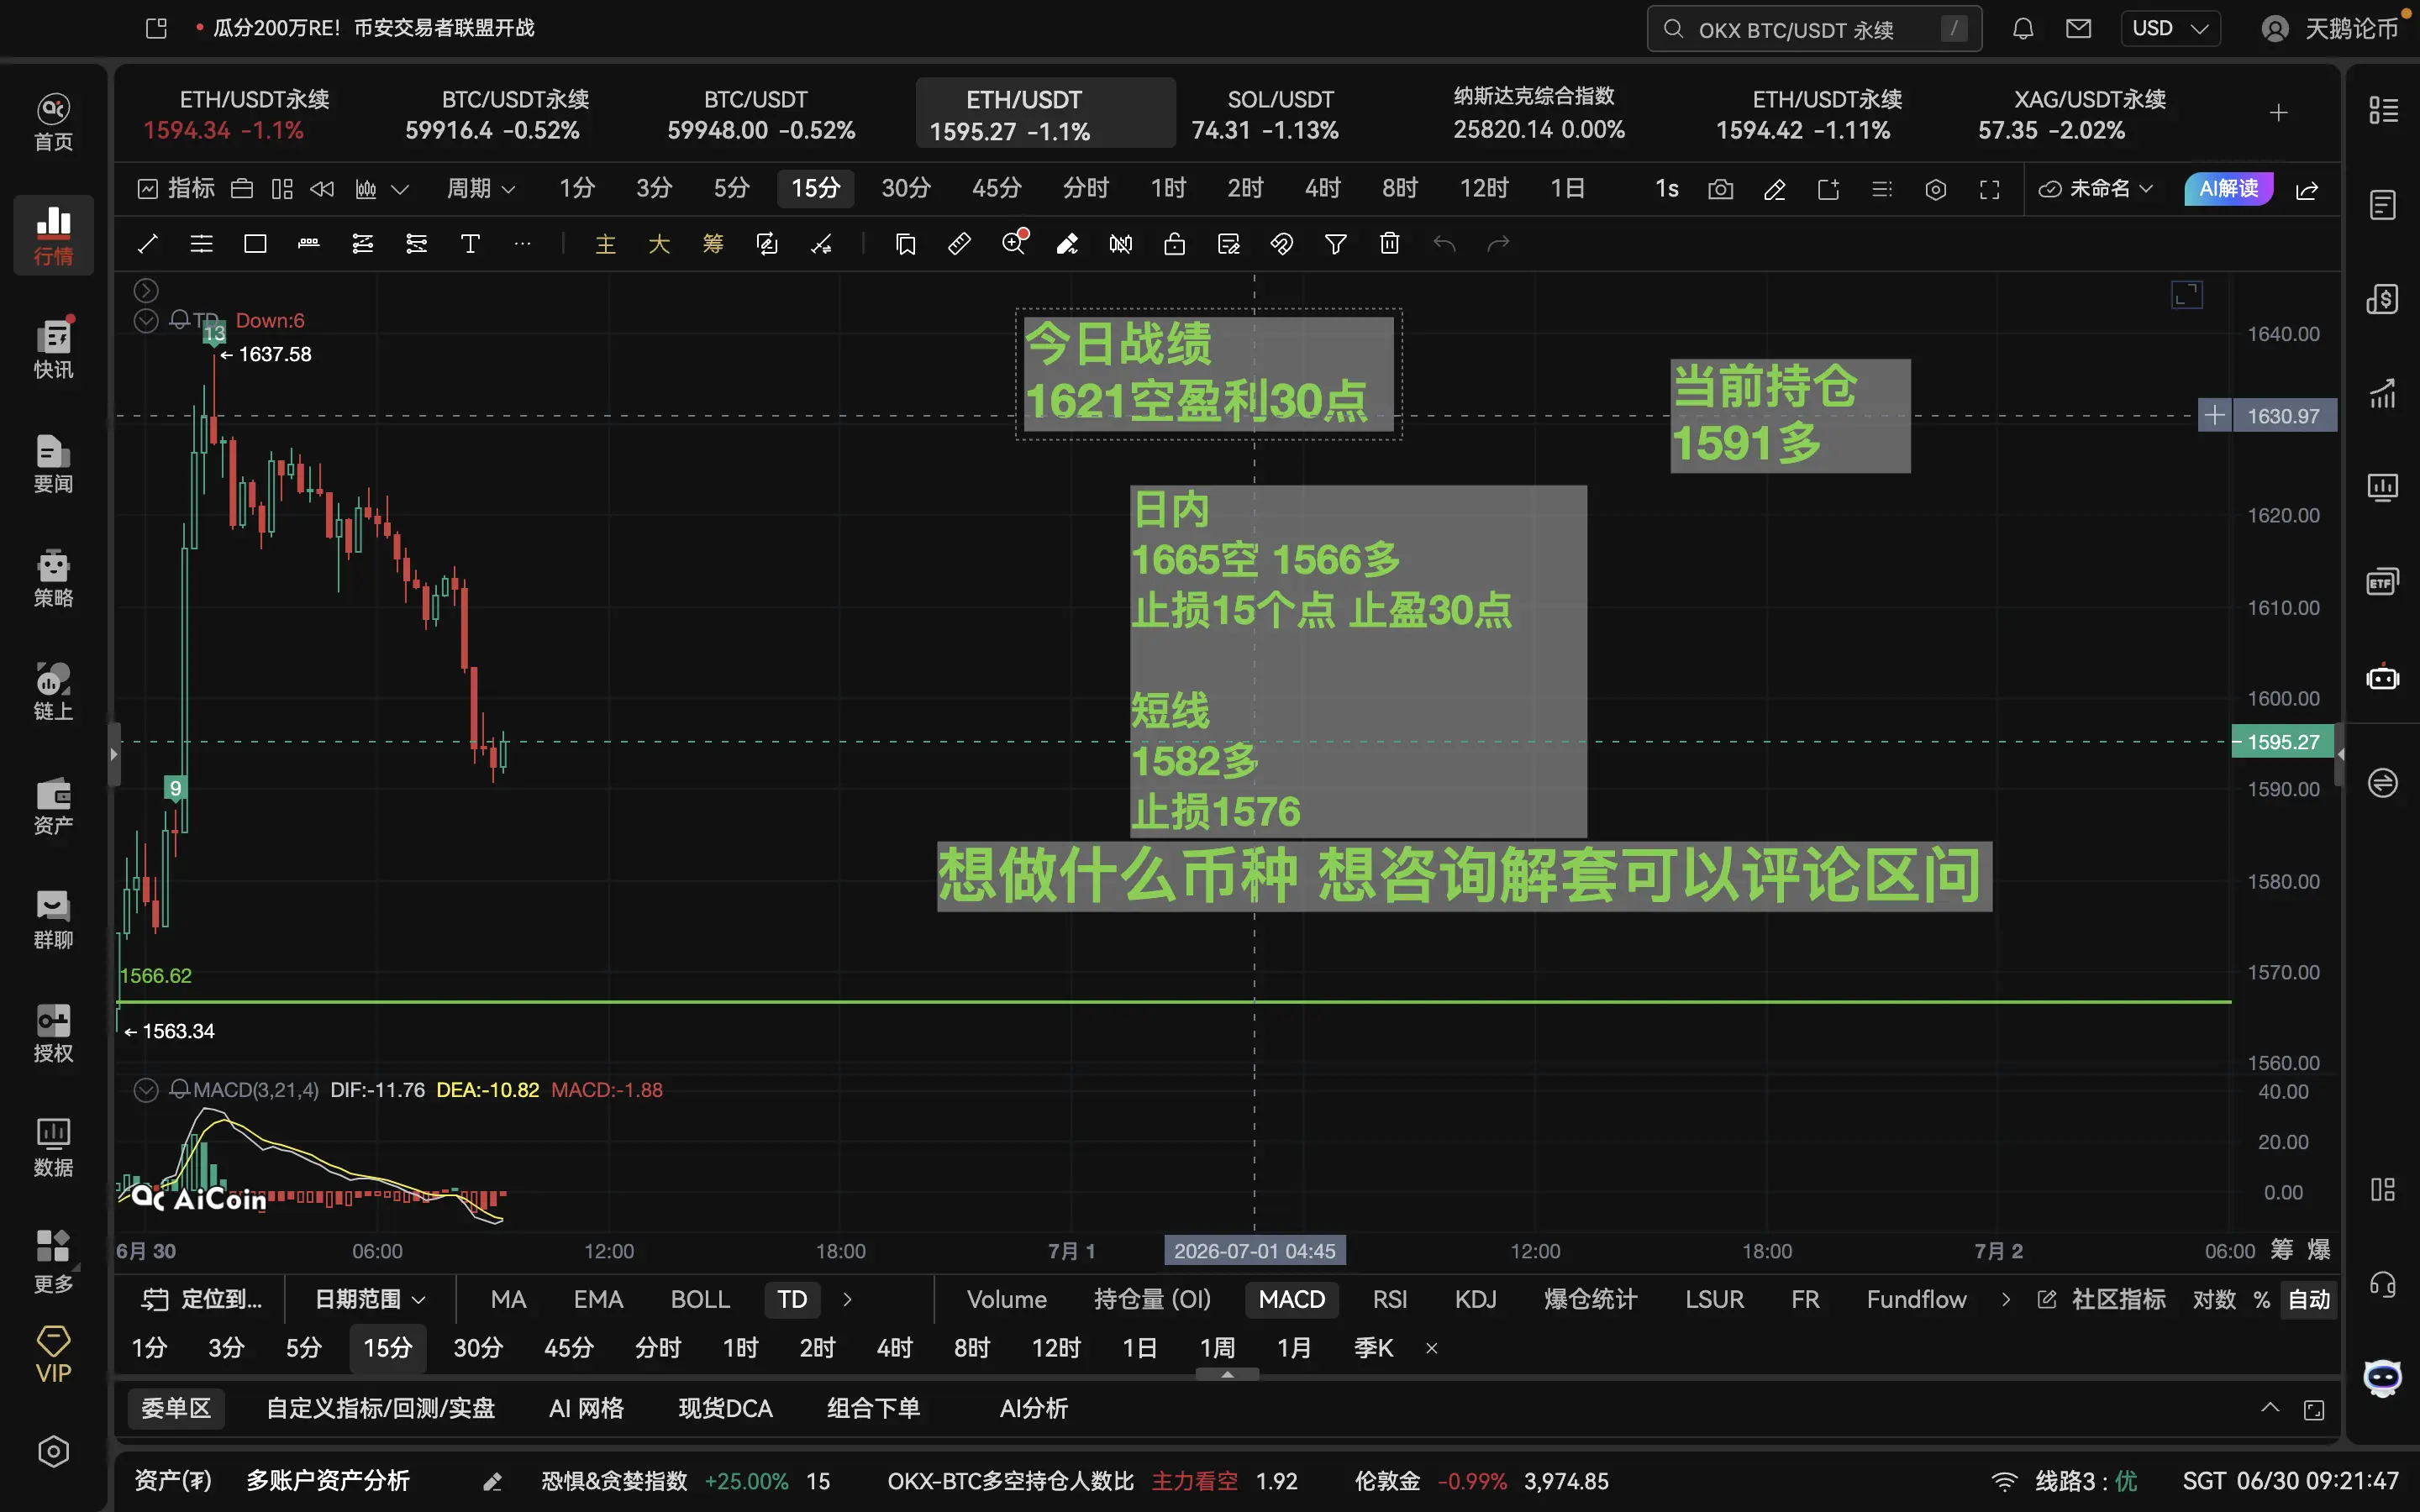Open the 周期 period dropdown
Image resolution: width=2420 pixels, height=1512 pixels.
coord(481,189)
